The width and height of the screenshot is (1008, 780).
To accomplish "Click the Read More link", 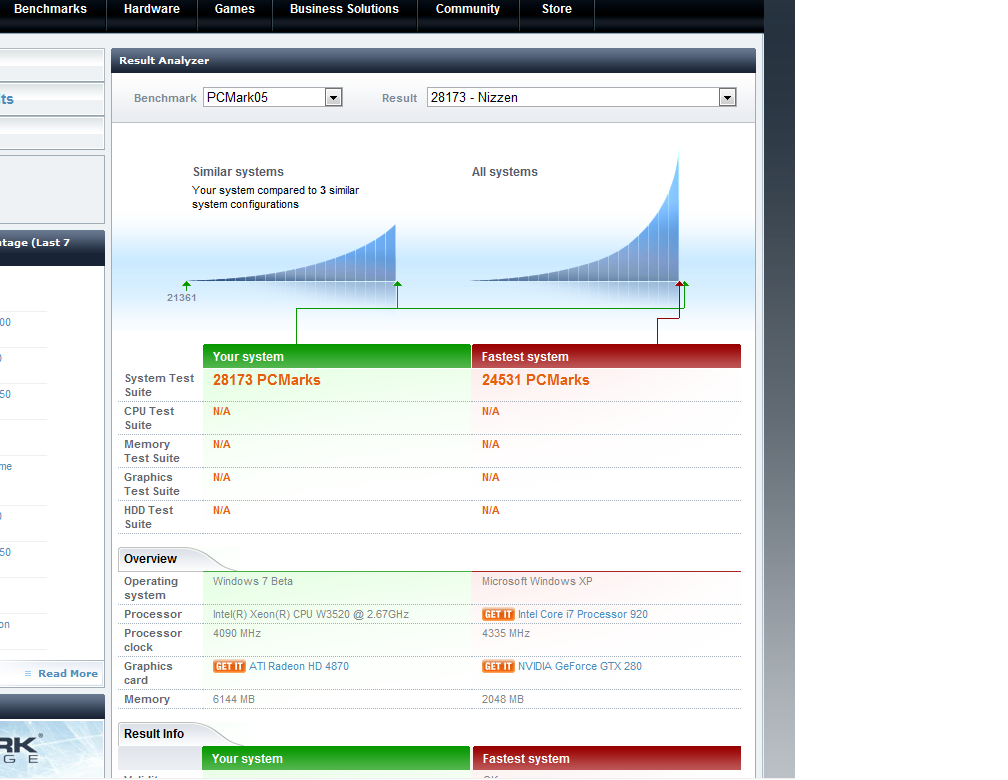I will pyautogui.click(x=68, y=673).
